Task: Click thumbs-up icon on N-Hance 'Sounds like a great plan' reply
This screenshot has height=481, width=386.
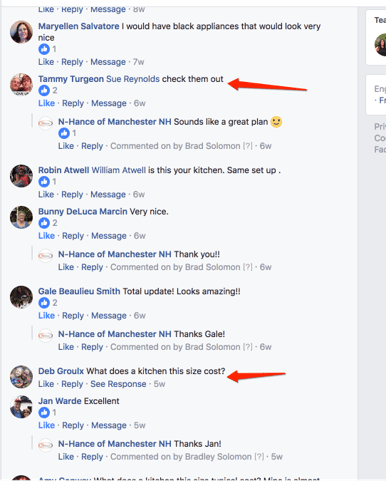Action: pyautogui.click(x=64, y=133)
